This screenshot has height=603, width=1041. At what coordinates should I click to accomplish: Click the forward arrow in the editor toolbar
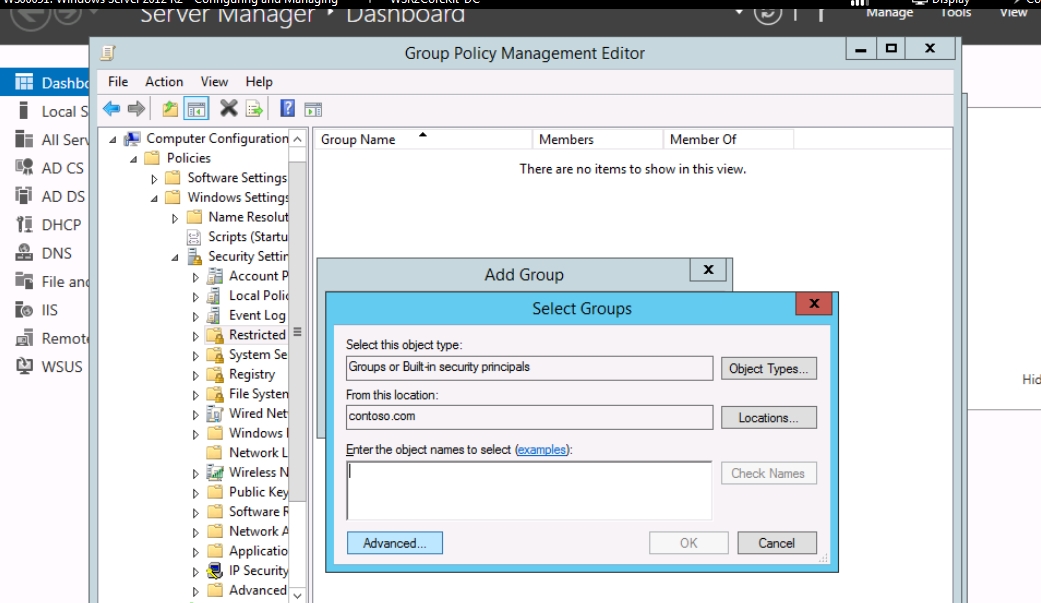coord(136,109)
